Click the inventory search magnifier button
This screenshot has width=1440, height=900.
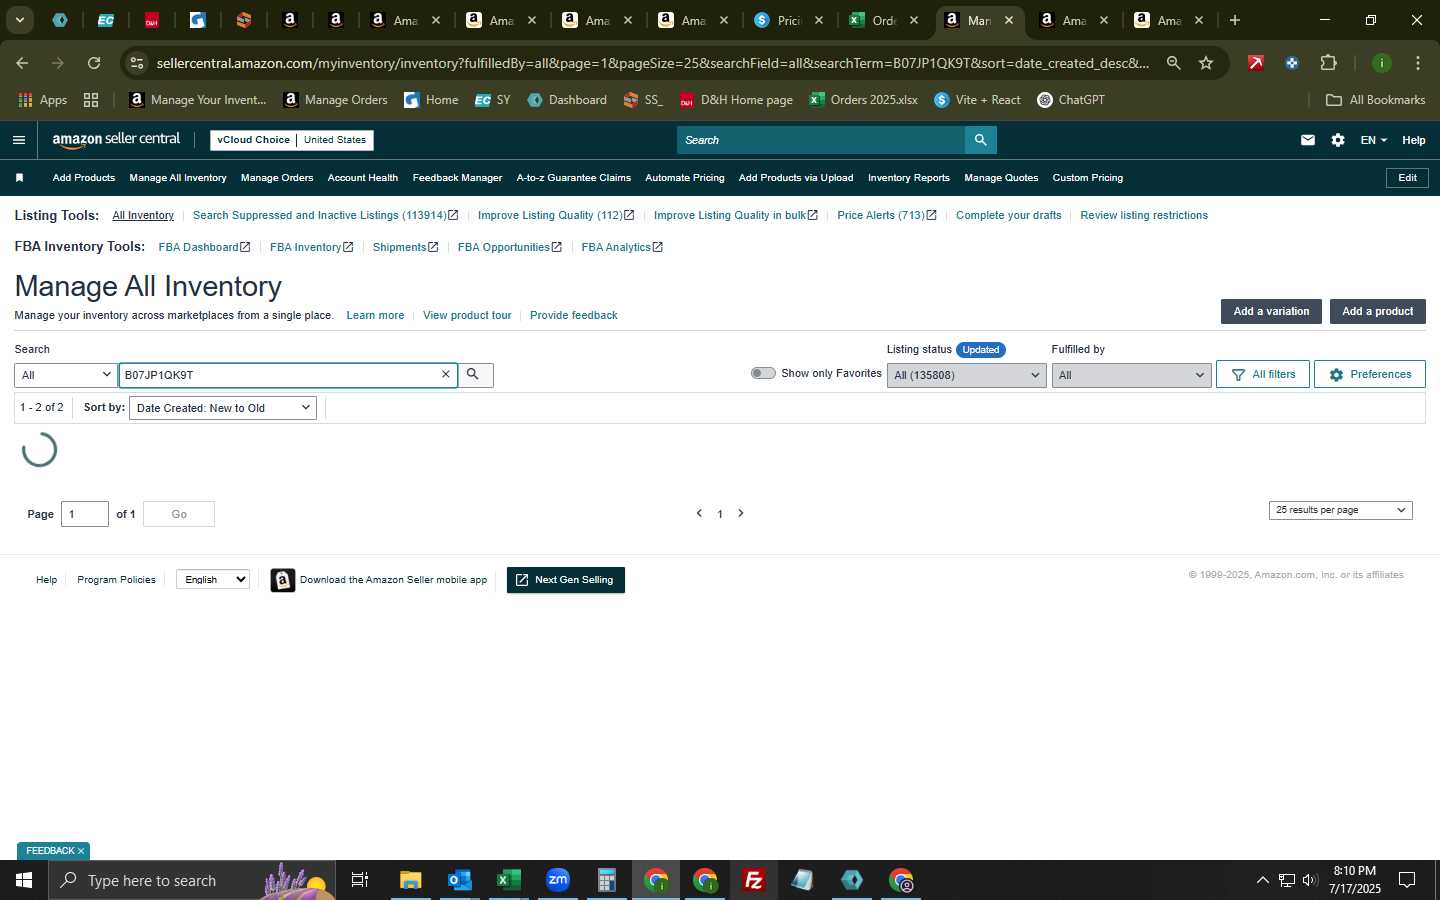coord(474,375)
